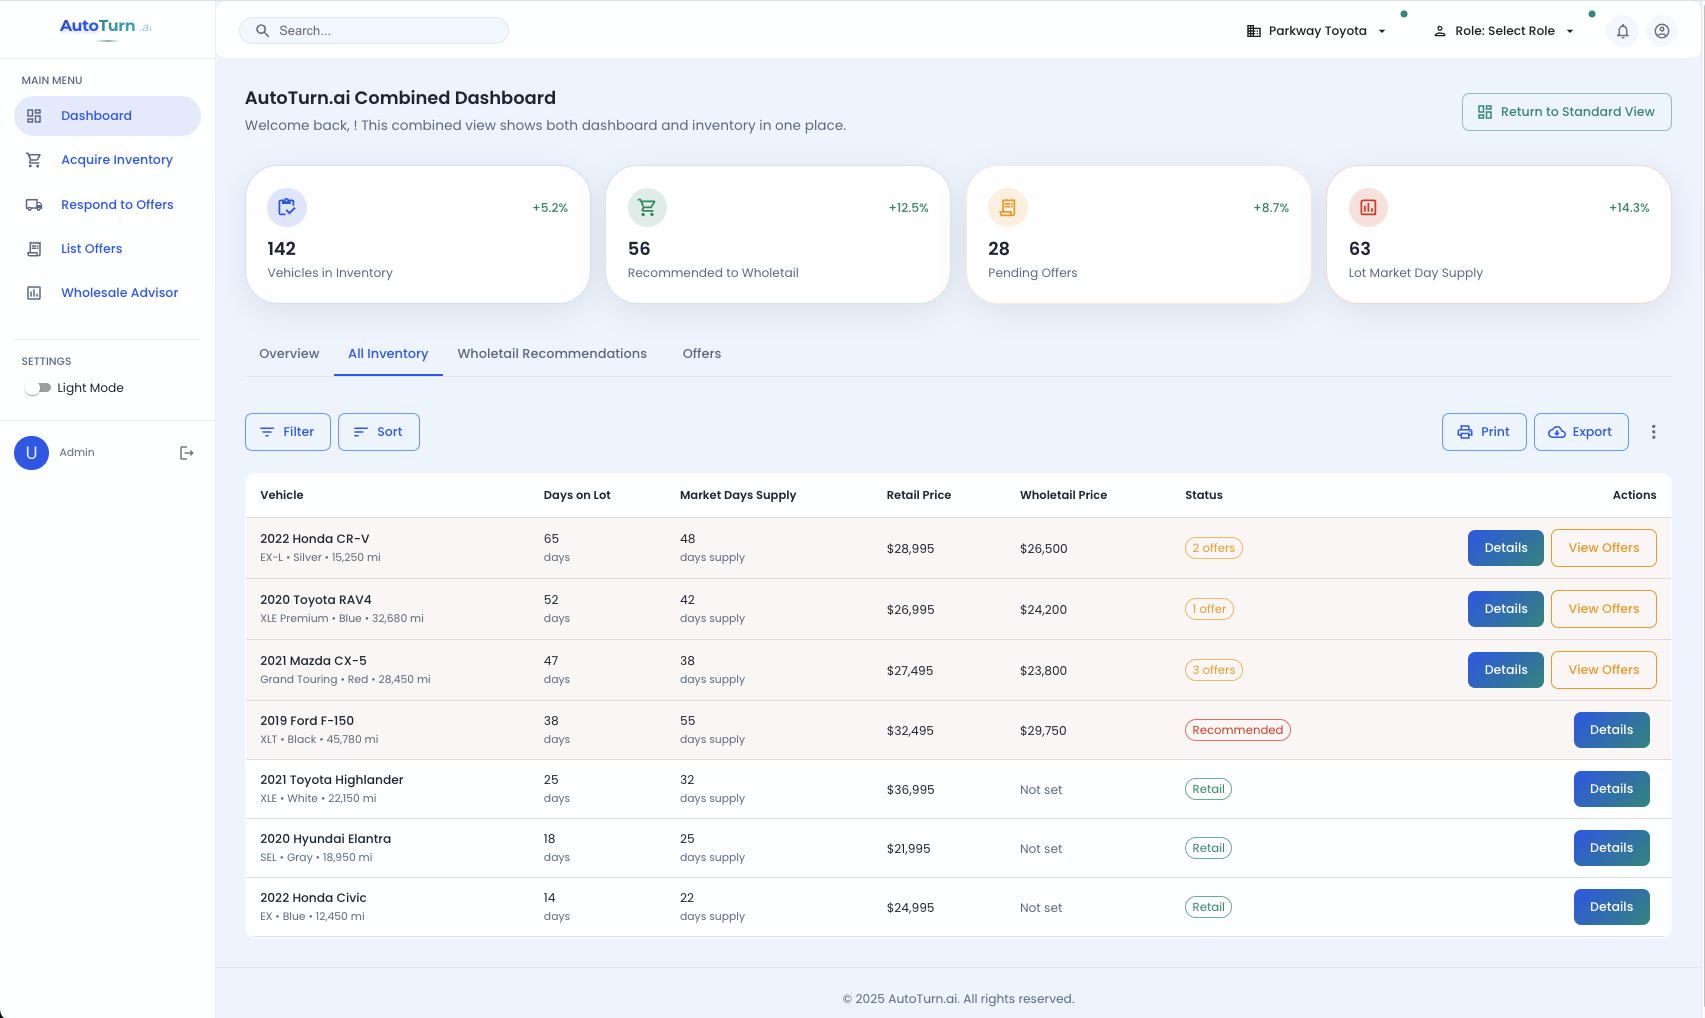1705x1018 pixels.
Task: Click the green status dot near Parkway Toyota
Action: point(1404,14)
